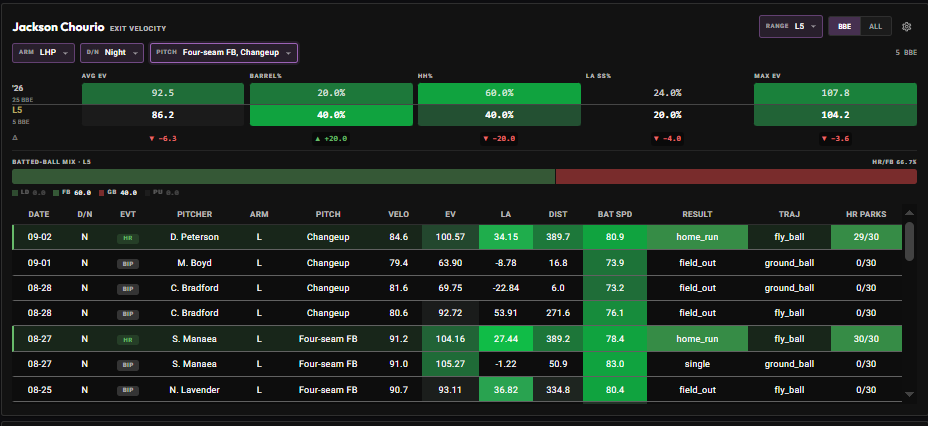Click the 53.91 launch angle cell

pyautogui.click(x=506, y=313)
